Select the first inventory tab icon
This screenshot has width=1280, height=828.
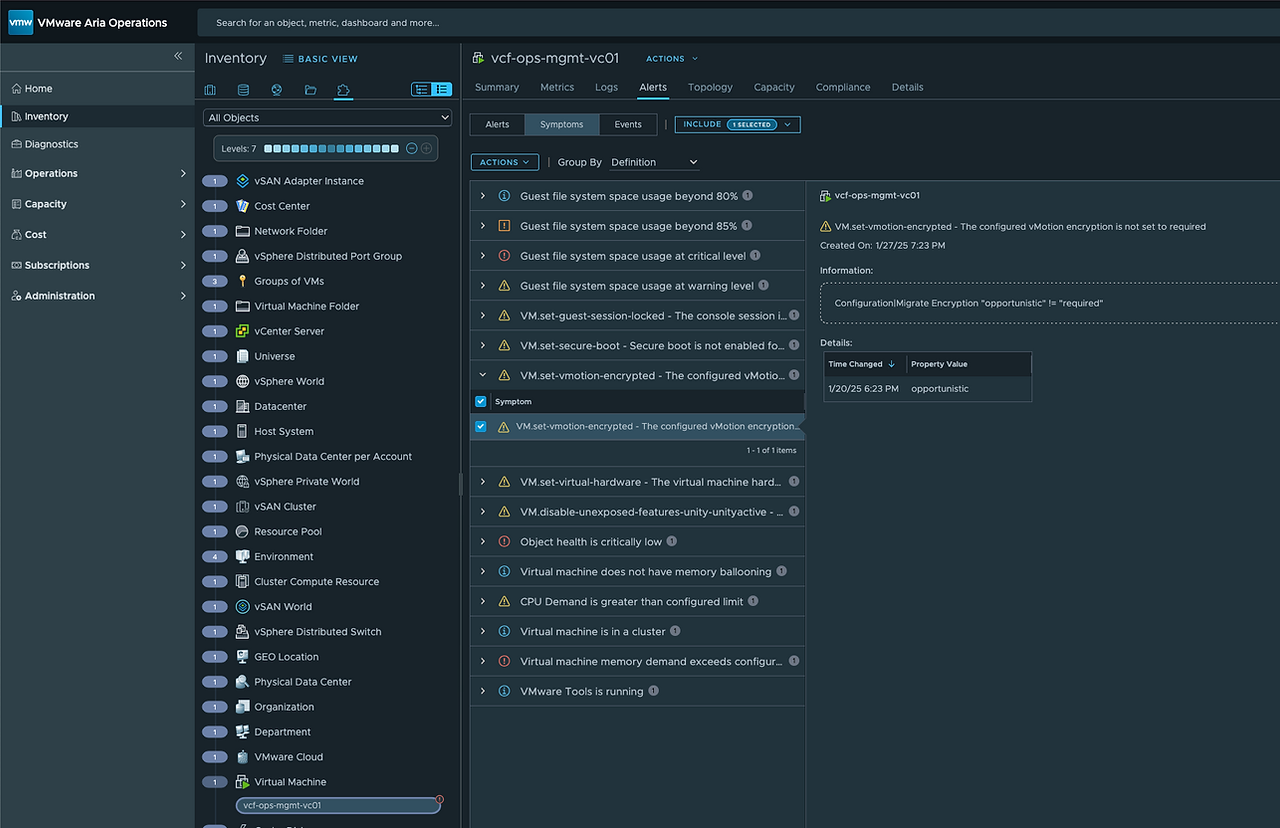click(211, 90)
